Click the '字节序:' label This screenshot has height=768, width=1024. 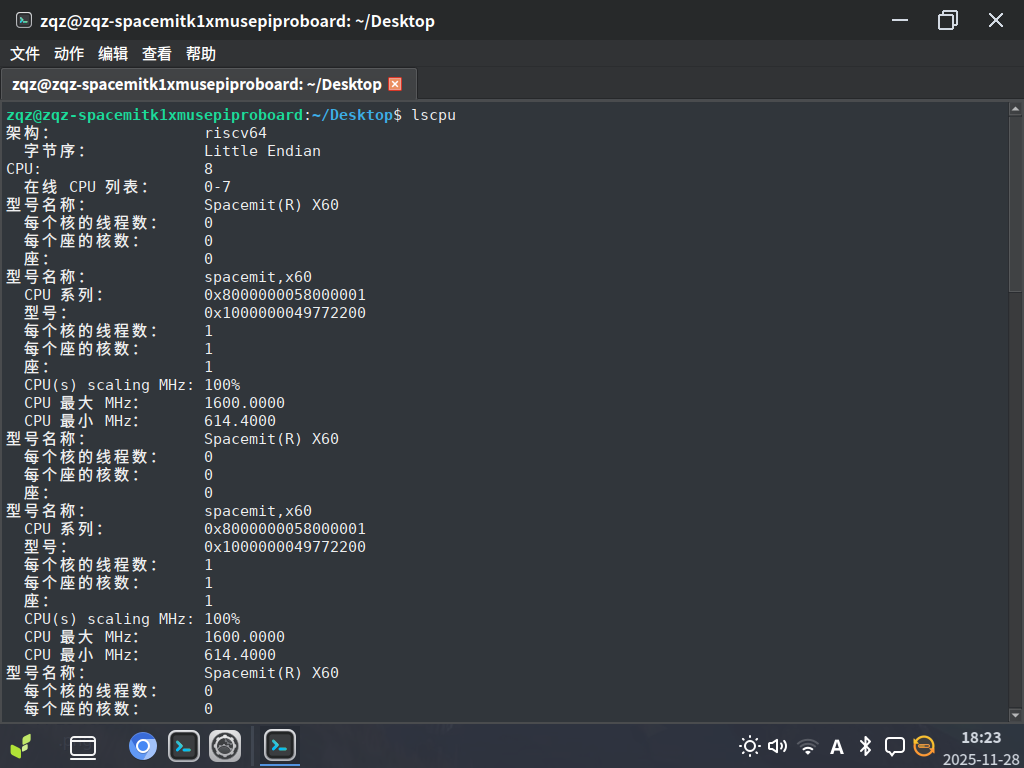pos(55,151)
